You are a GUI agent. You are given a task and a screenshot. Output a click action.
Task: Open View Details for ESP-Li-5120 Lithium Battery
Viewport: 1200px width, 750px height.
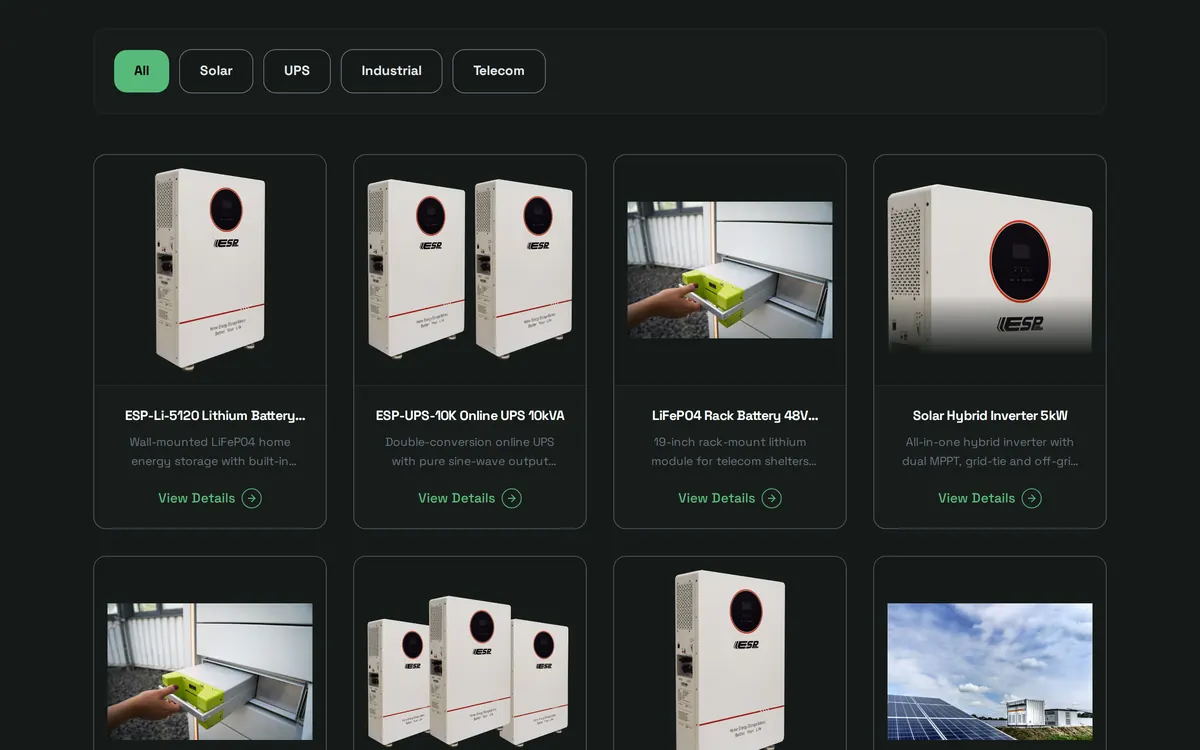[x=210, y=498]
